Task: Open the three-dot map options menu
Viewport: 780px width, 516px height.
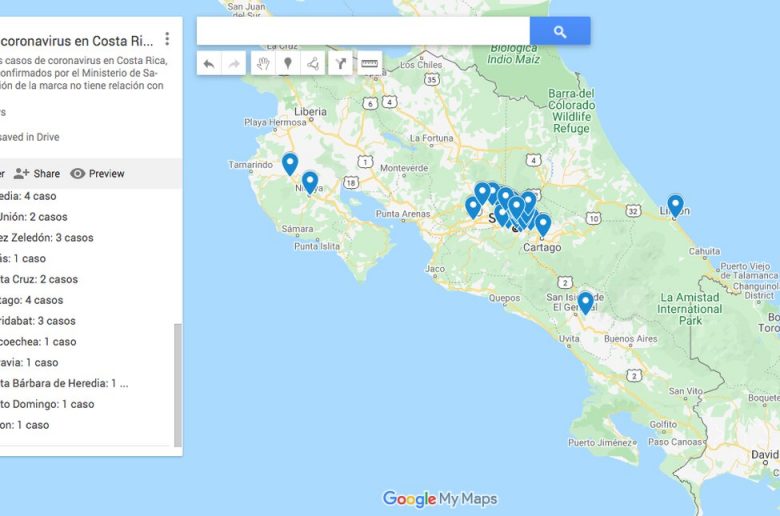Action: (x=167, y=40)
